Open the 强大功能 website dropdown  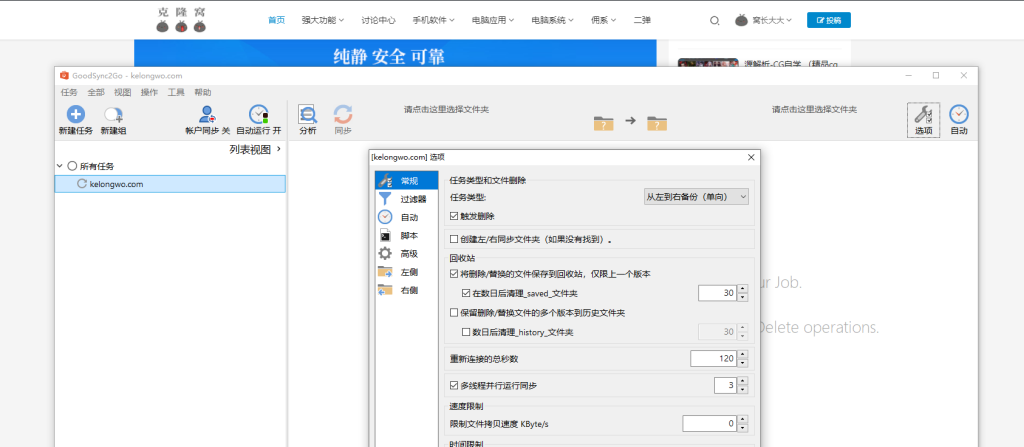323,20
